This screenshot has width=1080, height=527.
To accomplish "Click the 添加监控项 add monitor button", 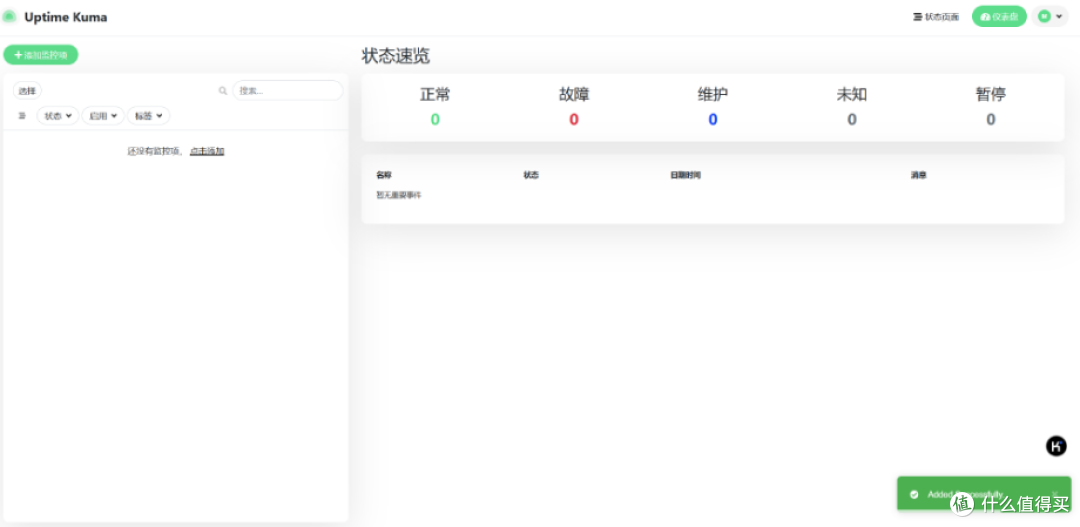I will (41, 54).
